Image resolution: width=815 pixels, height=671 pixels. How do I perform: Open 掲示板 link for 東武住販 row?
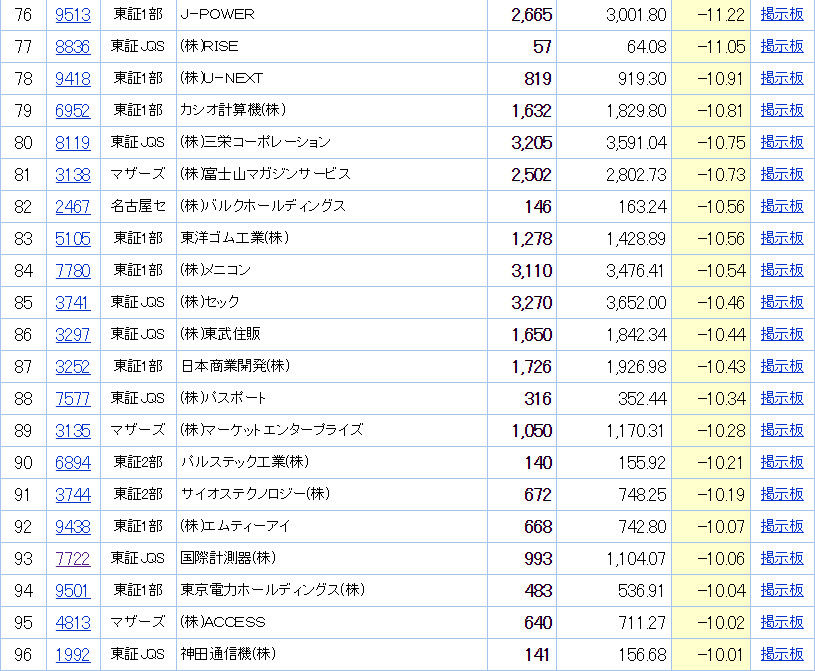click(x=782, y=334)
